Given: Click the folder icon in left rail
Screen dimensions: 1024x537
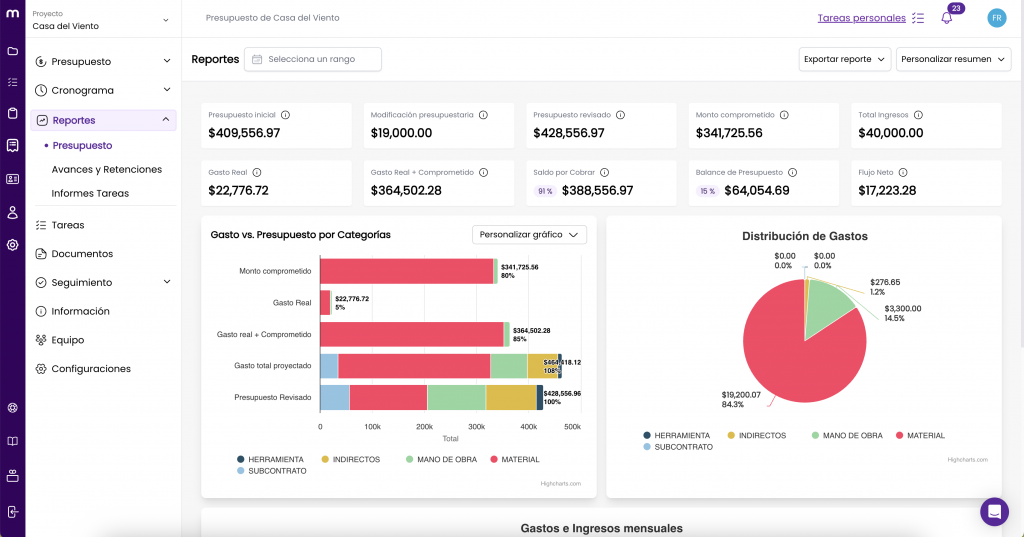Looking at the screenshot, I should [12, 51].
